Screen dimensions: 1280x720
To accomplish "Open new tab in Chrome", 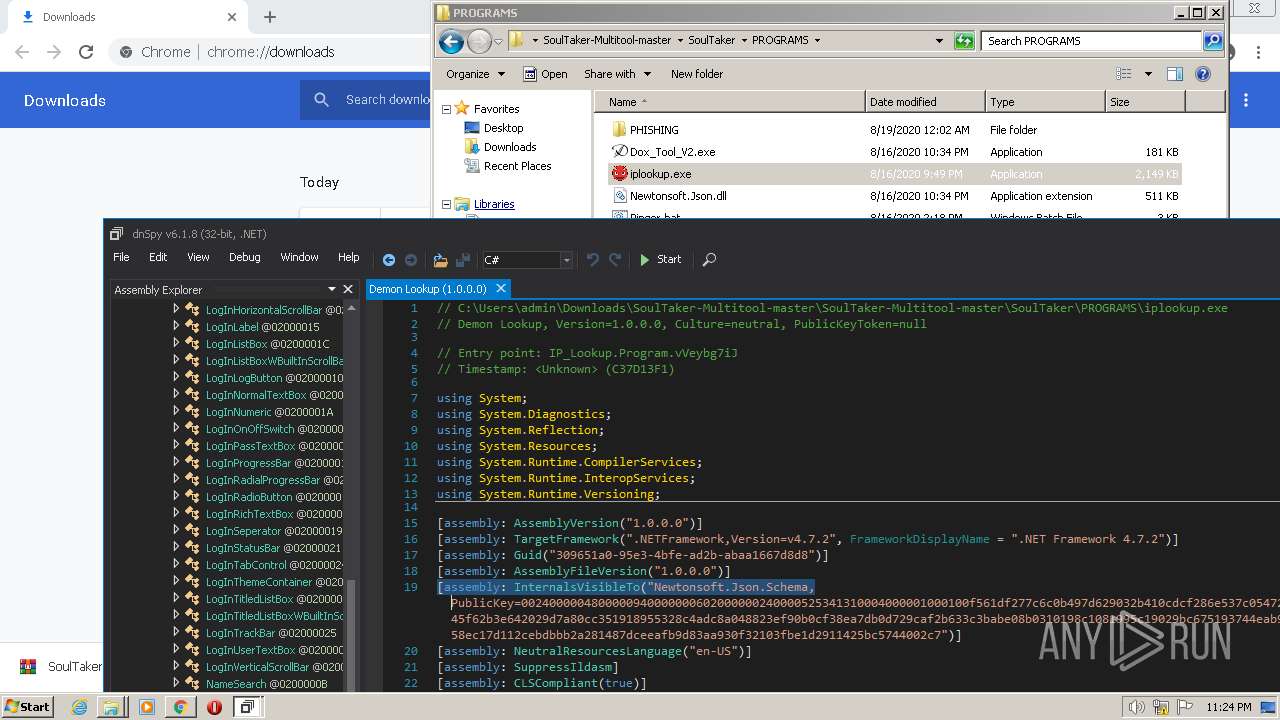I will (270, 17).
